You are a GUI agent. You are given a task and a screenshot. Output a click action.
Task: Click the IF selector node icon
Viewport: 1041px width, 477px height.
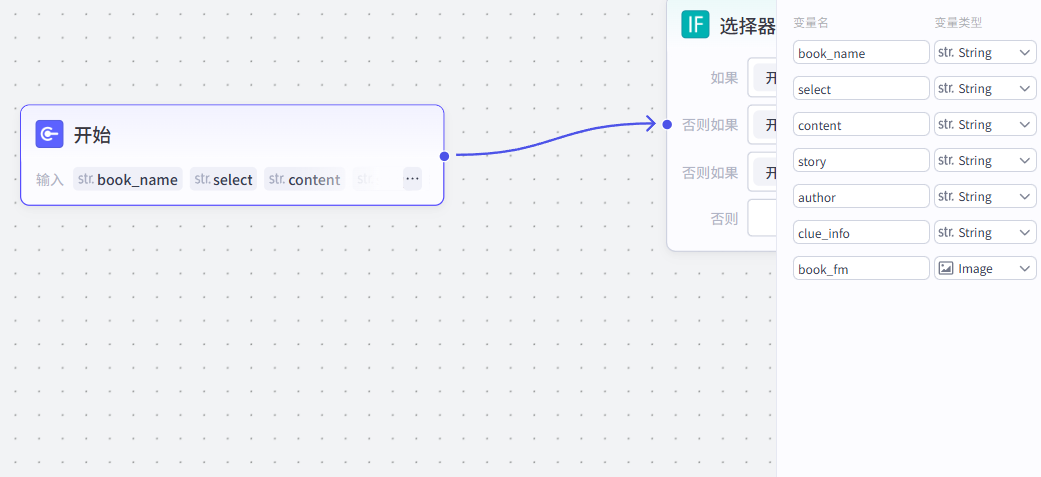[695, 25]
